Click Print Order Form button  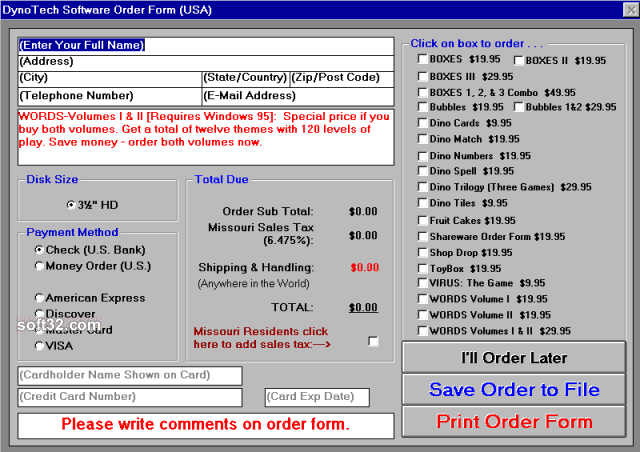[x=514, y=421]
